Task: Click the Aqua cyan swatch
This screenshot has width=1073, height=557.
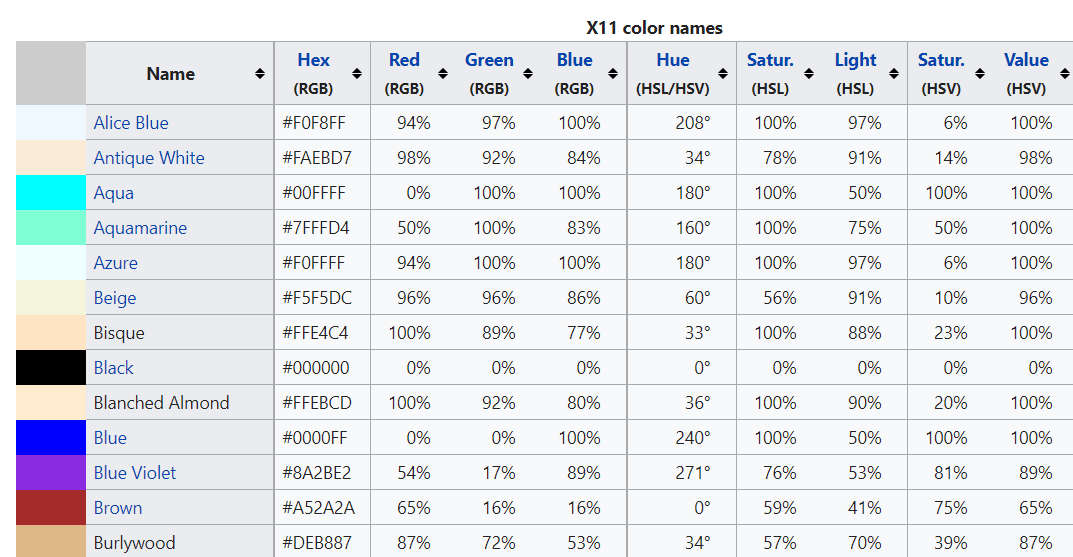Action: pos(51,192)
